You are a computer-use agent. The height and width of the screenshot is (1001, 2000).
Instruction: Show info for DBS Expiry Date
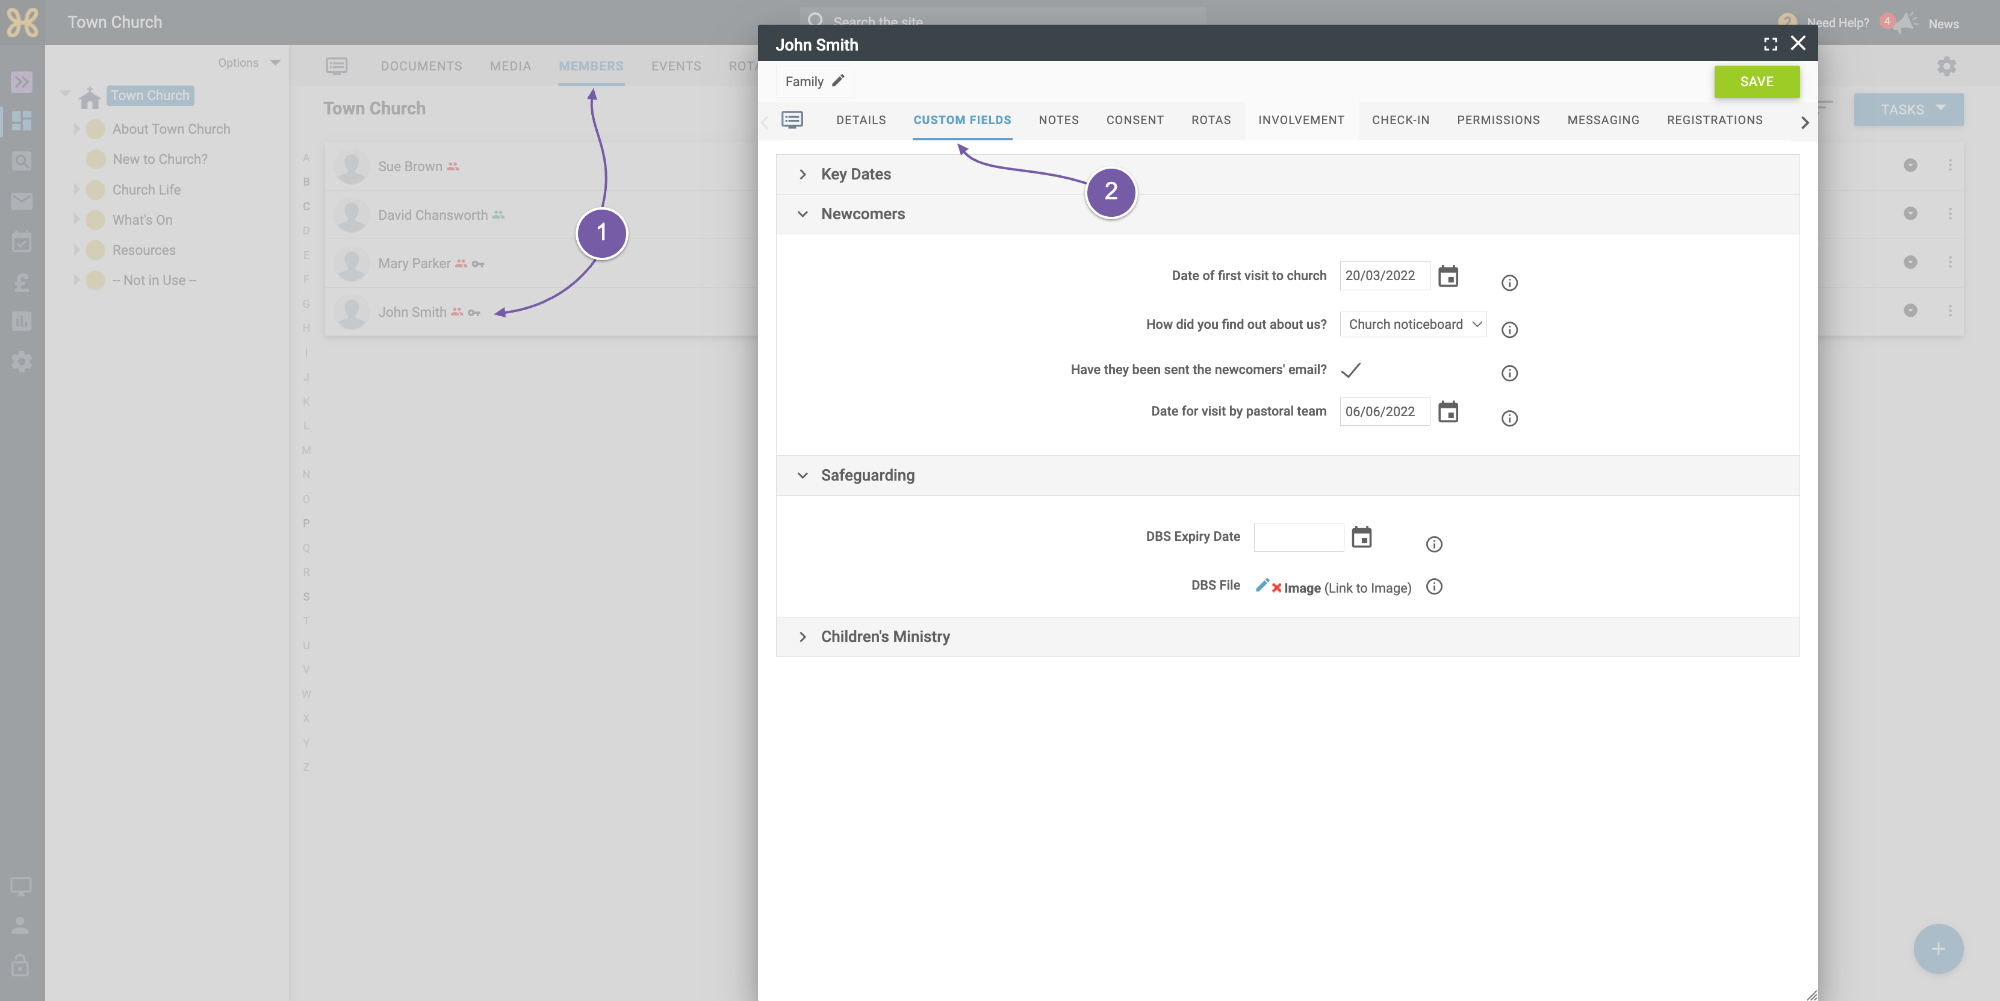pyautogui.click(x=1434, y=544)
